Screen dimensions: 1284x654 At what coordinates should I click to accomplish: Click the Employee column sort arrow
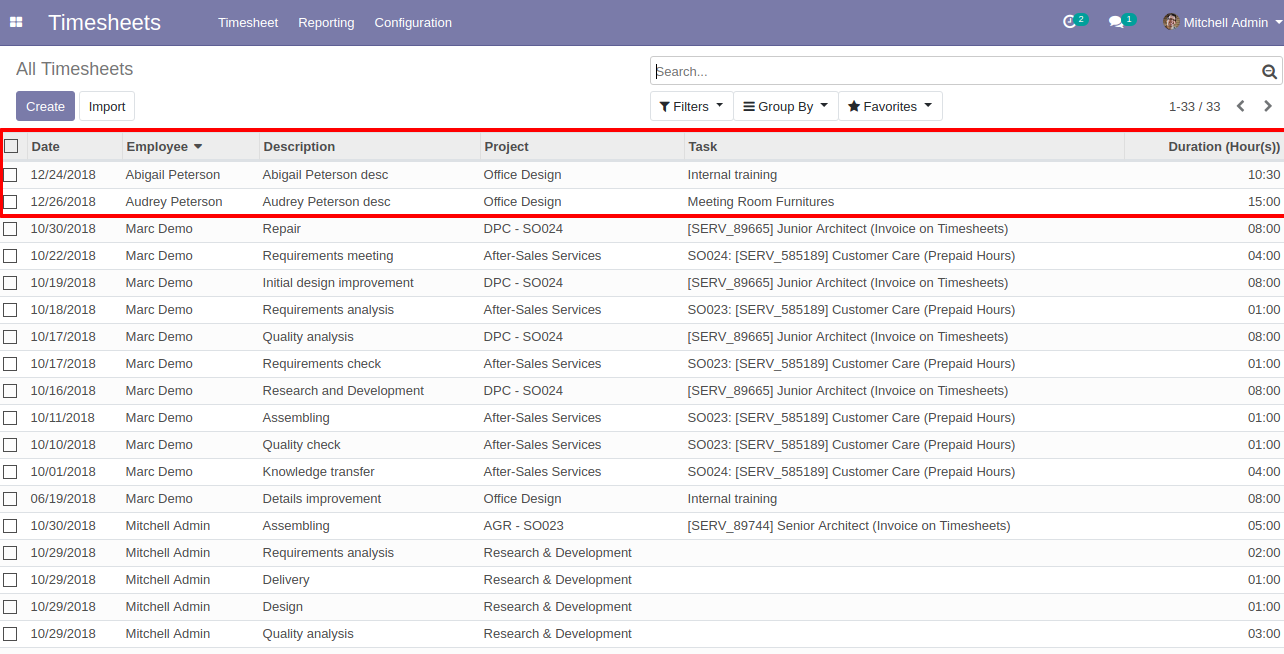pos(198,147)
